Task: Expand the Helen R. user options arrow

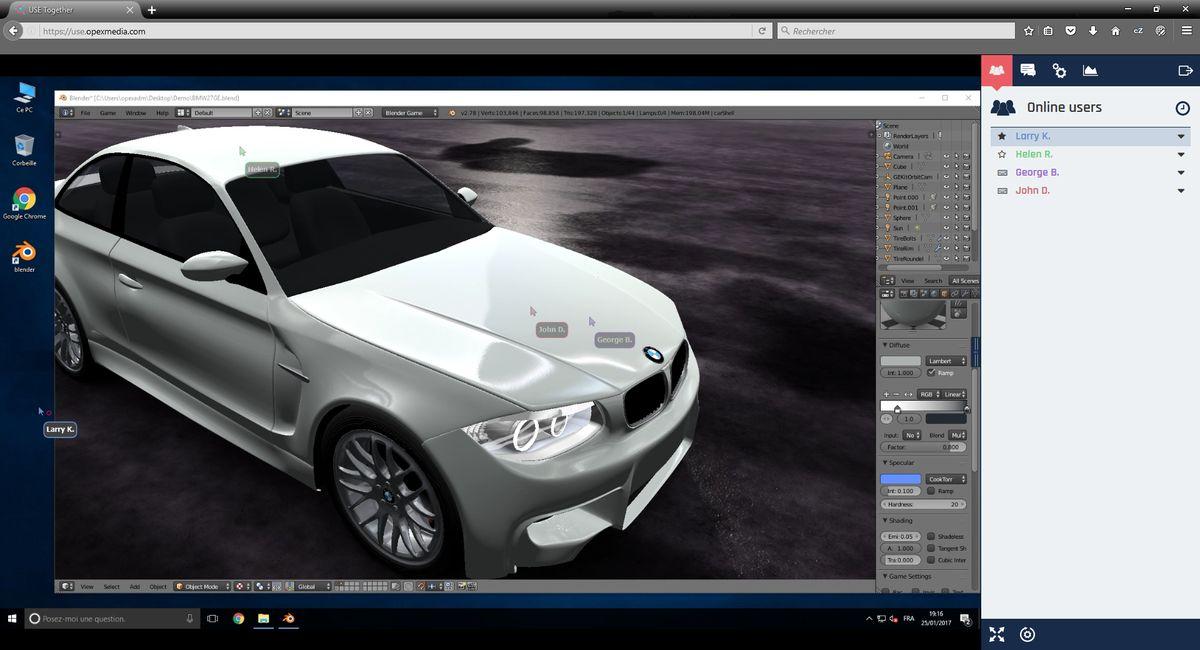Action: click(1181, 155)
